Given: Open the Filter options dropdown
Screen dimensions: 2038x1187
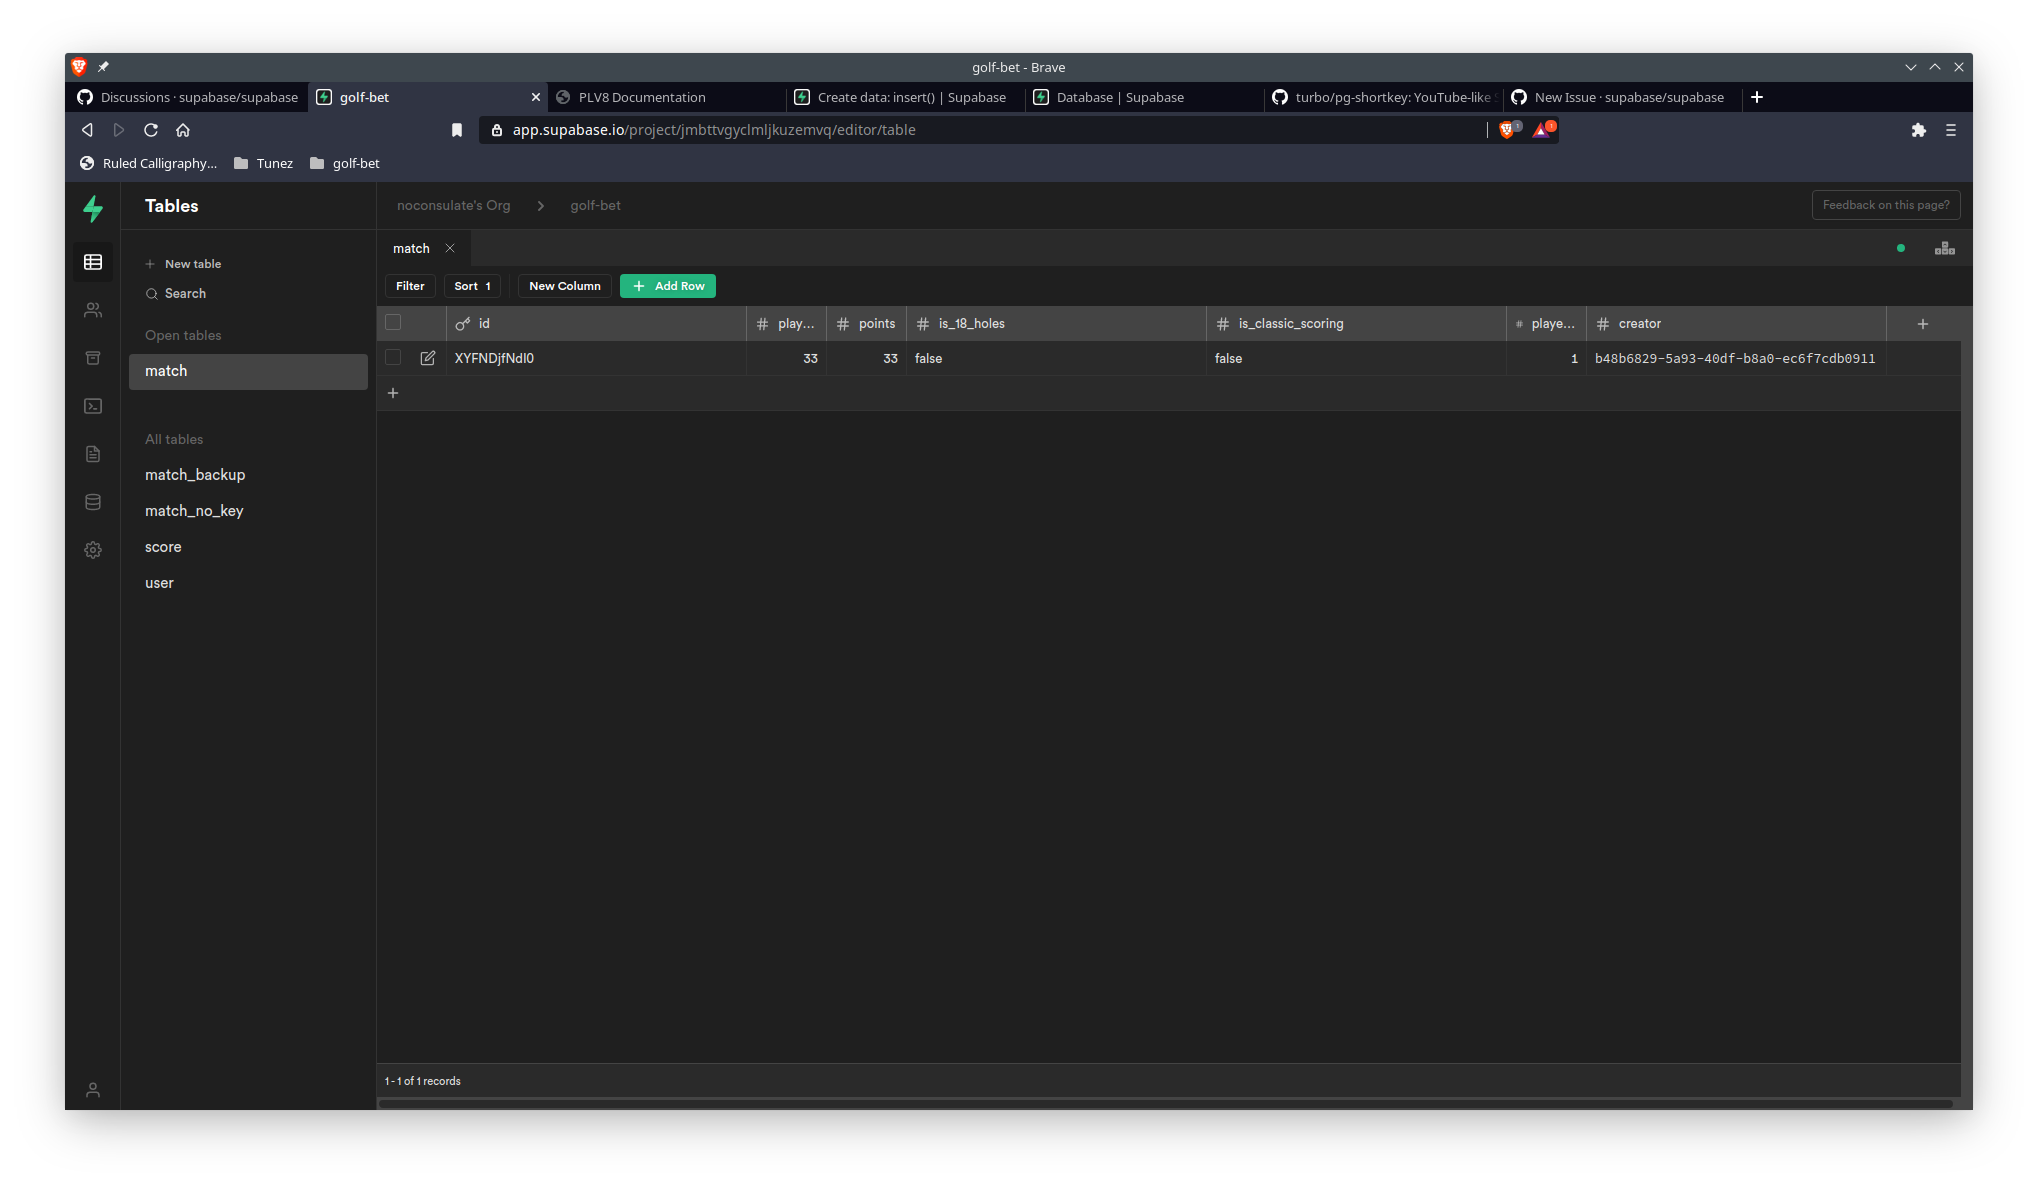Looking at the screenshot, I should click(x=410, y=286).
